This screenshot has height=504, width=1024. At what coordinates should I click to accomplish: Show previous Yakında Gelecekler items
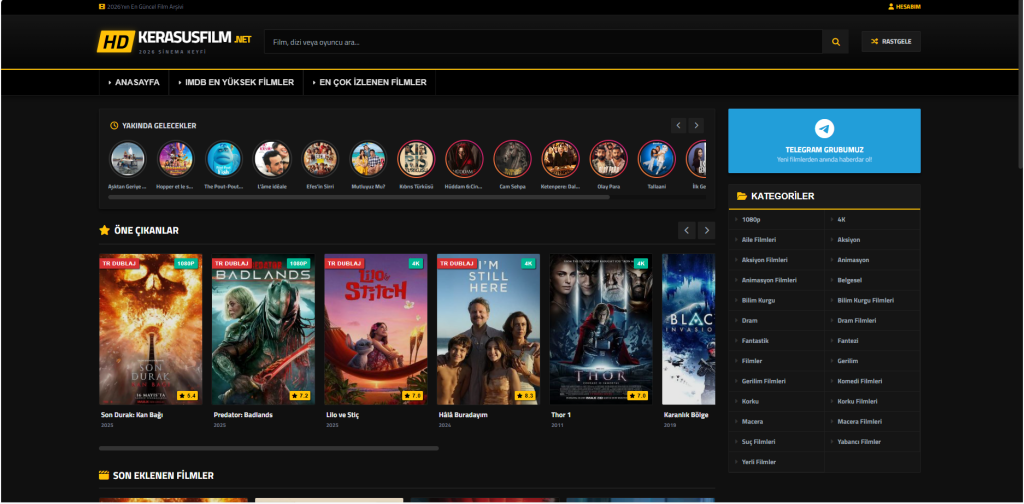click(678, 125)
